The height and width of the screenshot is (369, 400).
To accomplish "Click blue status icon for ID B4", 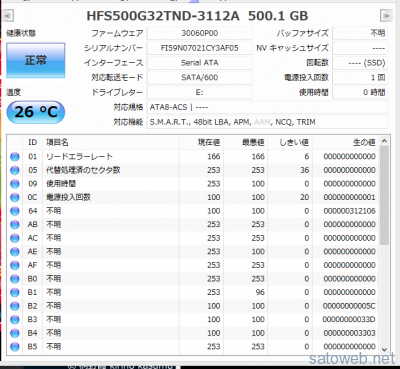I will click(15, 333).
